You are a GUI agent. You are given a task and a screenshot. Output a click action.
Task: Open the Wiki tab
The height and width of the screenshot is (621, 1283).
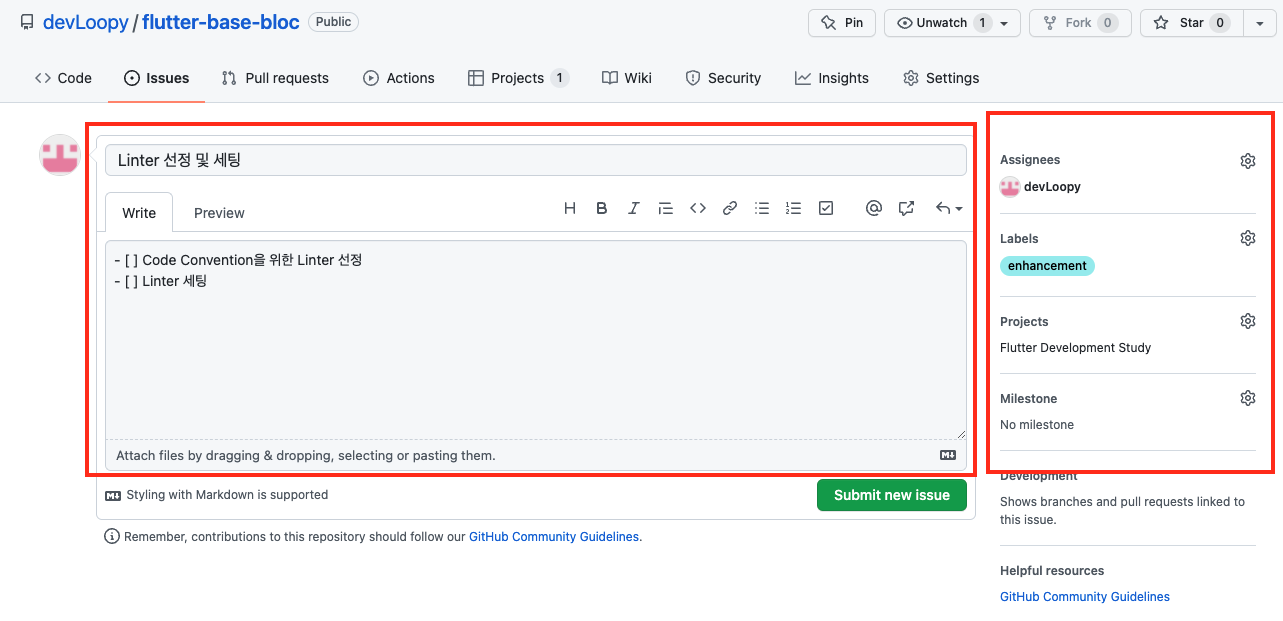pos(627,78)
